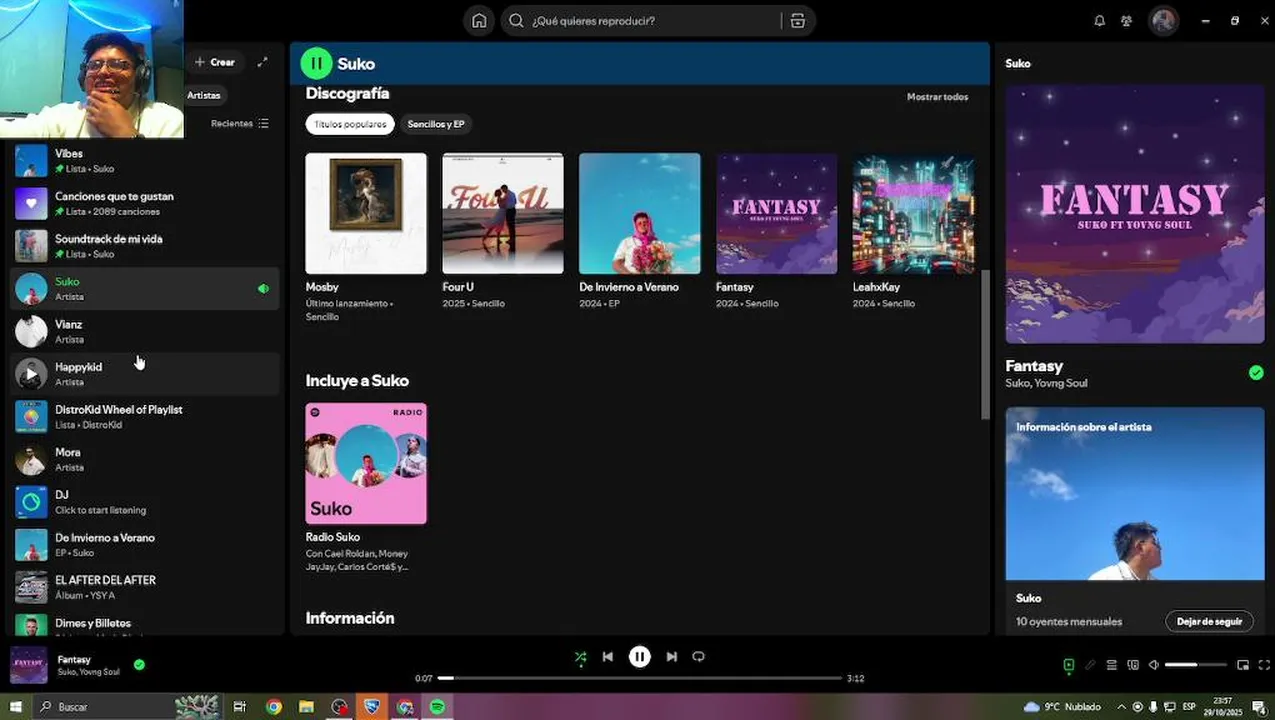
Task: Open the Four U single cover
Action: click(x=503, y=213)
